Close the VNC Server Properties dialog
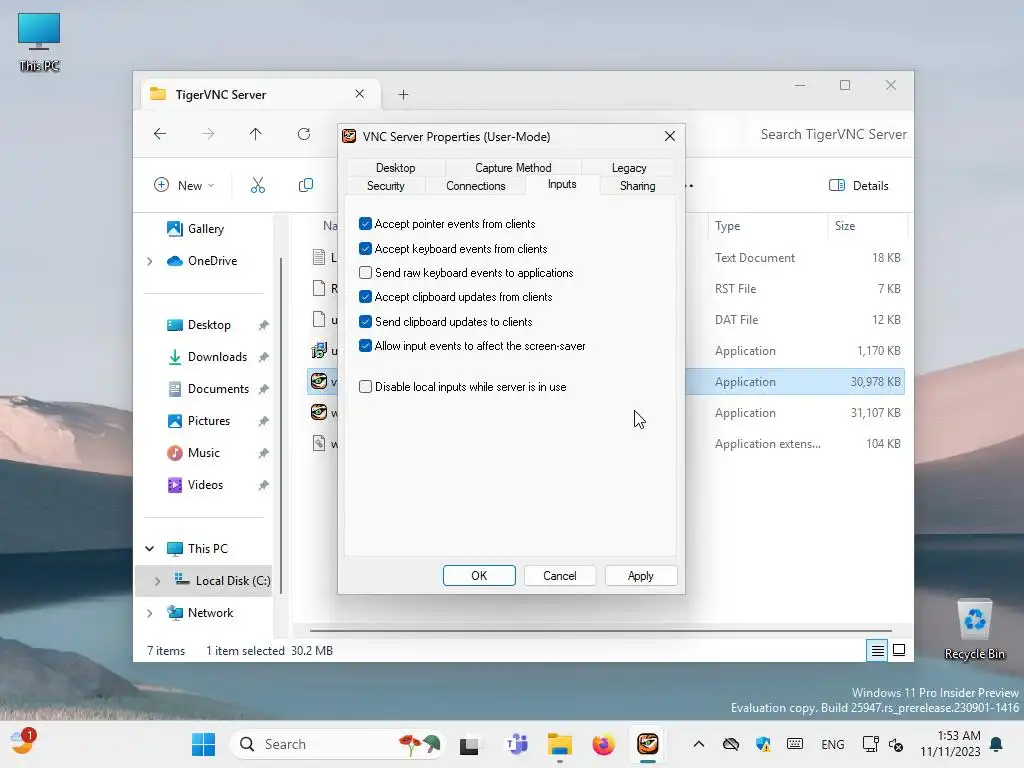Image resolution: width=1024 pixels, height=768 pixels. (x=669, y=136)
